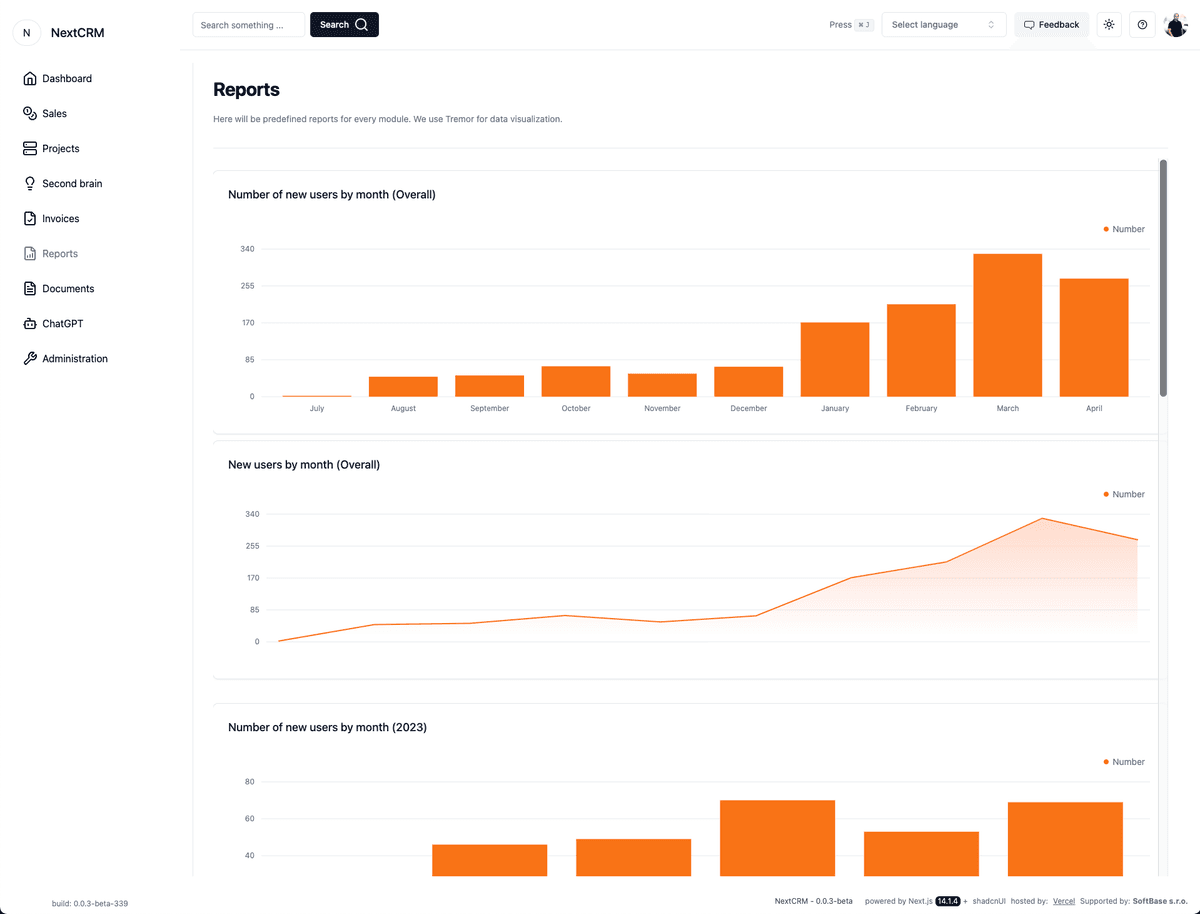Toggle light/dark theme with sun icon
Viewport: 1200px width, 914px height.
[1109, 25]
